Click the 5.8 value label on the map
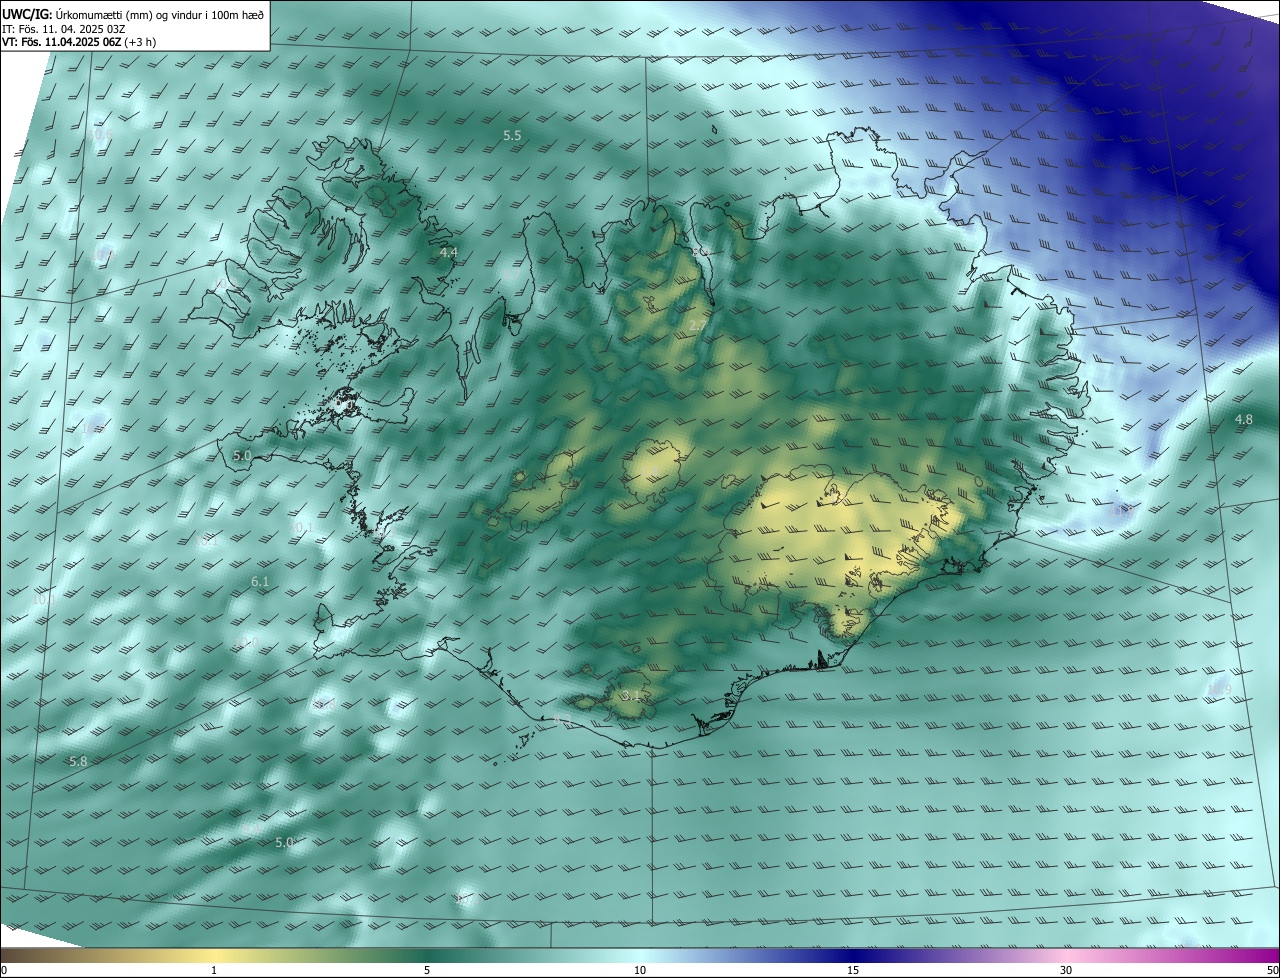 point(78,761)
